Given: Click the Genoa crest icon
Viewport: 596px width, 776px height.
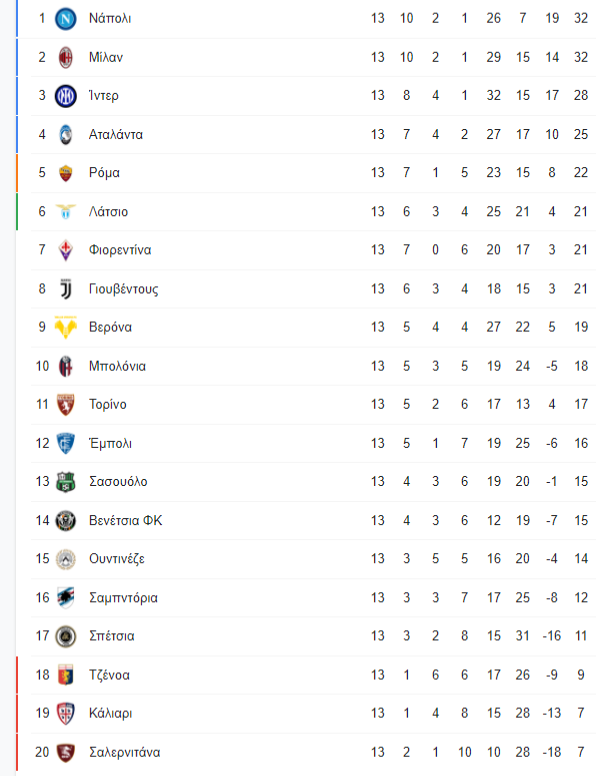Looking at the screenshot, I should click(x=65, y=675).
